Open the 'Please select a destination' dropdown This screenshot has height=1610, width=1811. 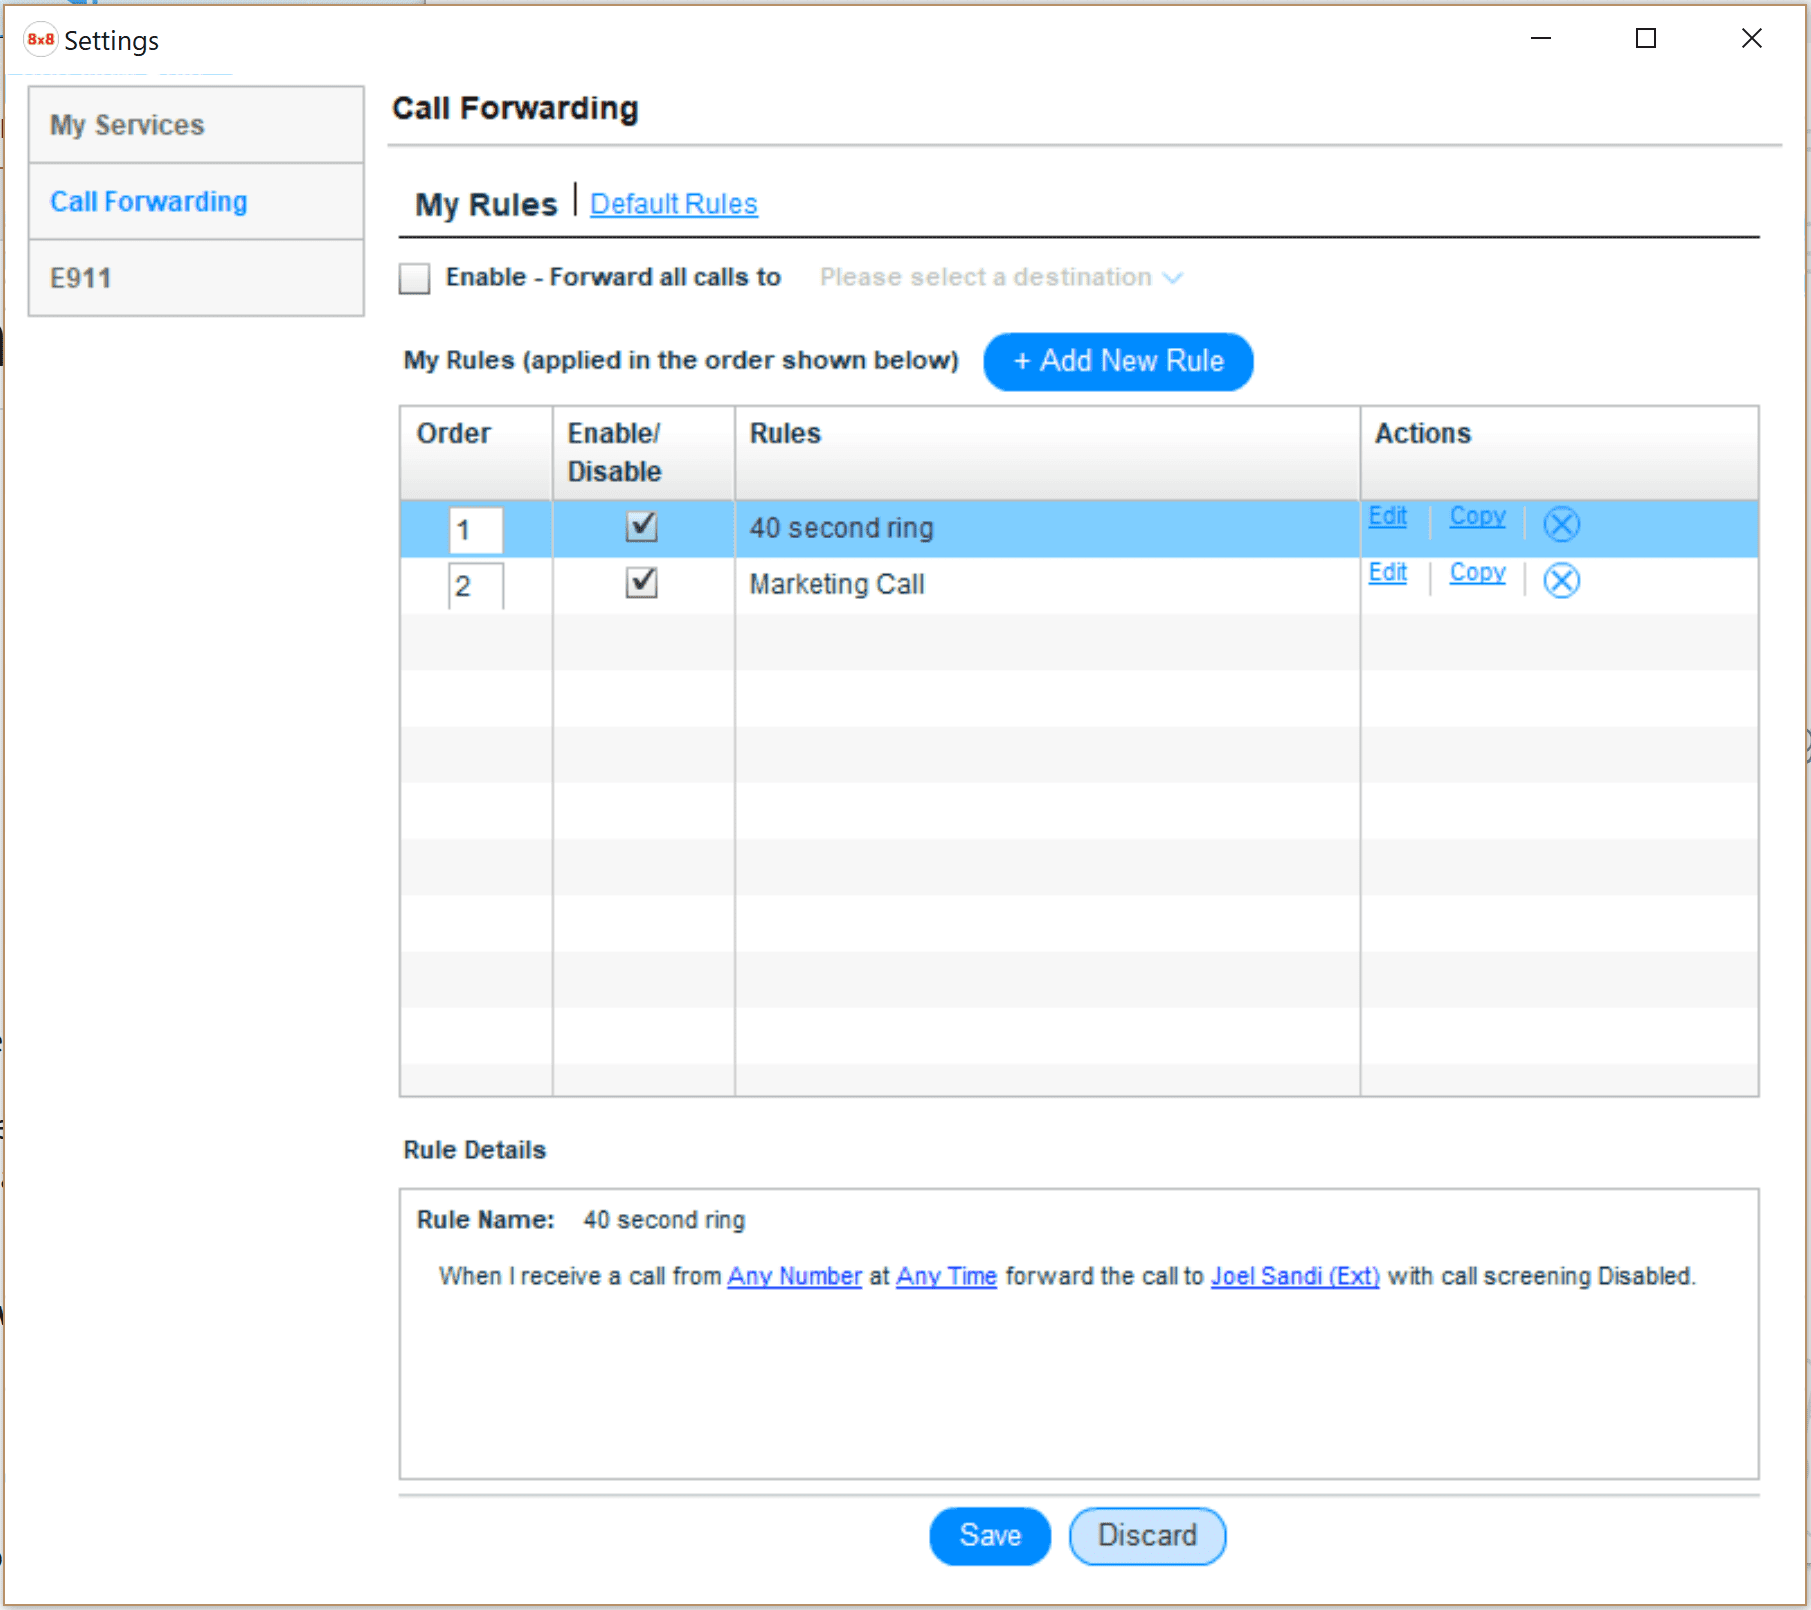[x=1000, y=277]
